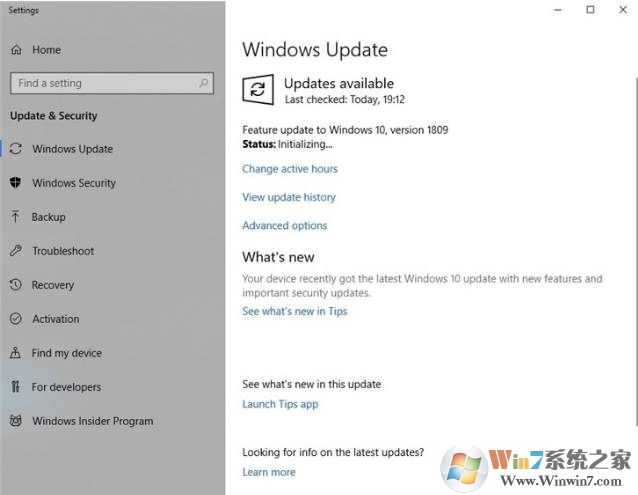The height and width of the screenshot is (495, 638).
Task: Click the Find my device person icon
Action: pyautogui.click(x=15, y=353)
